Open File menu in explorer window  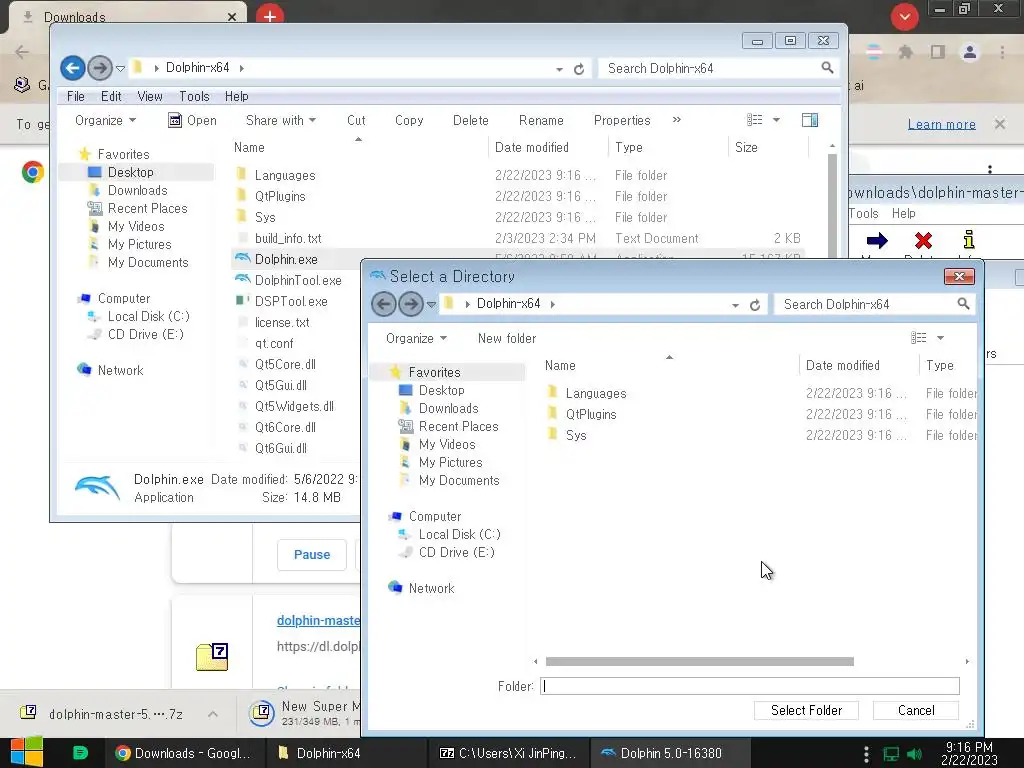tap(76, 96)
